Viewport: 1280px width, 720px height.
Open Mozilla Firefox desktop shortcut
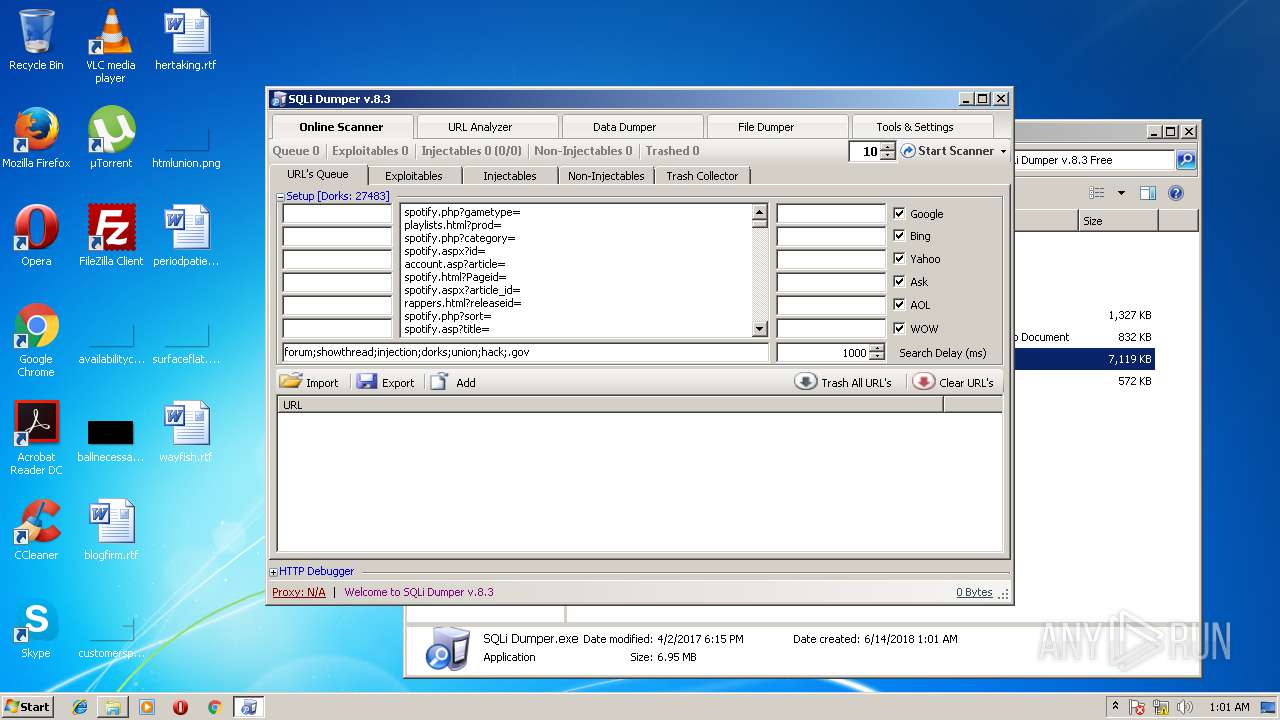pos(36,140)
